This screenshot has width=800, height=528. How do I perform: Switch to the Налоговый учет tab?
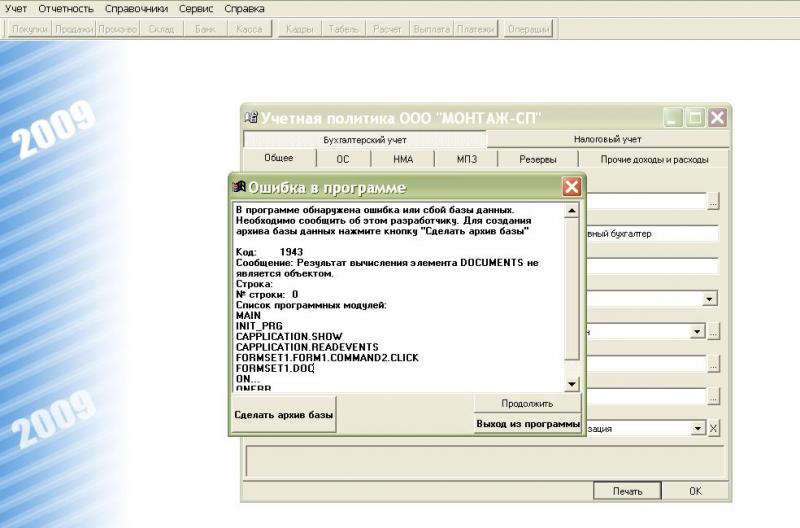coord(607,139)
